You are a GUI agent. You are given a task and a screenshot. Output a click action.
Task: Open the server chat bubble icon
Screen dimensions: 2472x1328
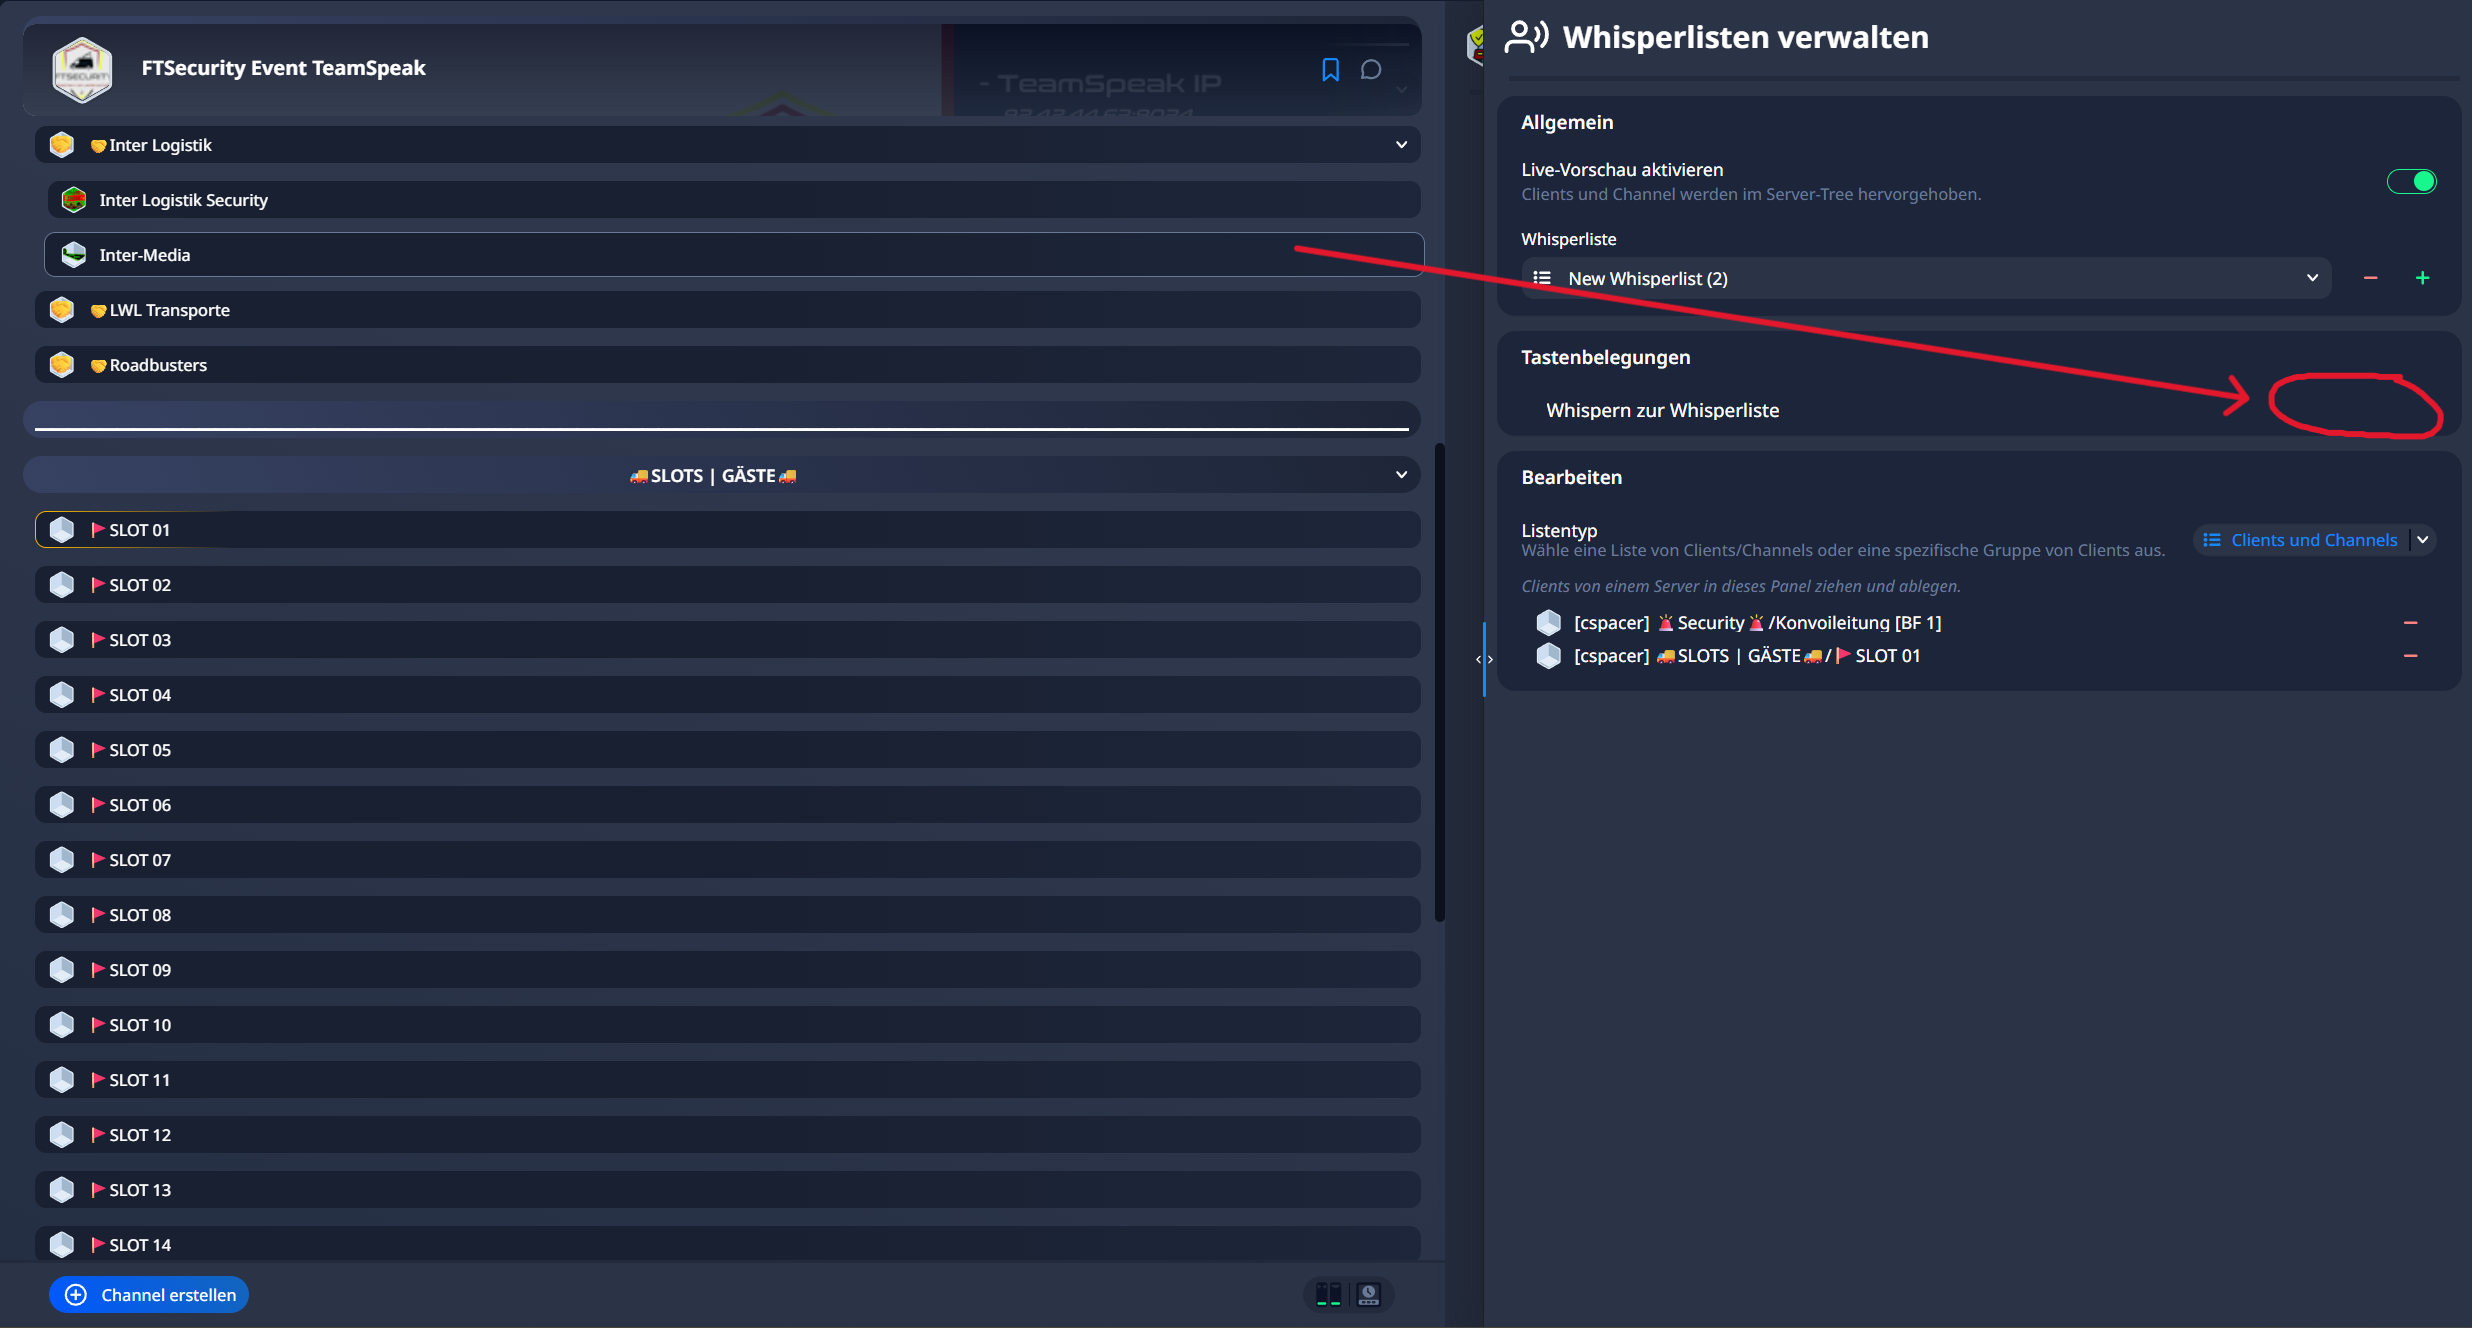coord(1371,69)
